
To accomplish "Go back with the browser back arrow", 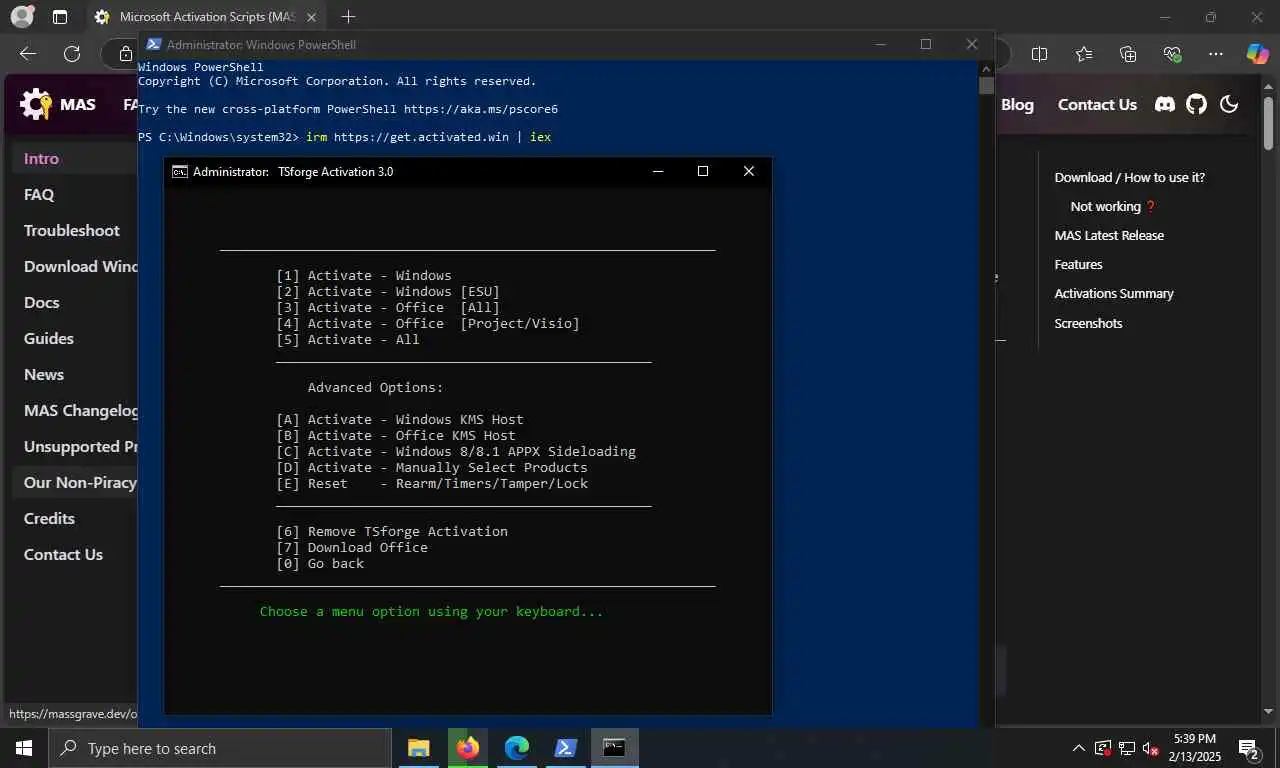I will tap(28, 54).
